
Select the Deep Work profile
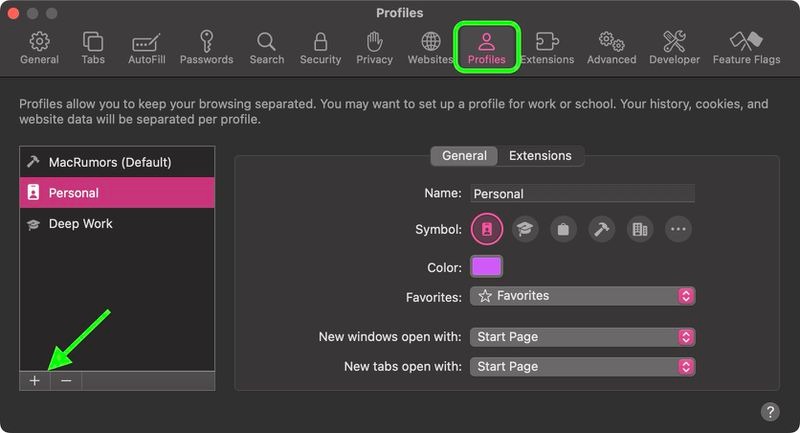click(117, 223)
